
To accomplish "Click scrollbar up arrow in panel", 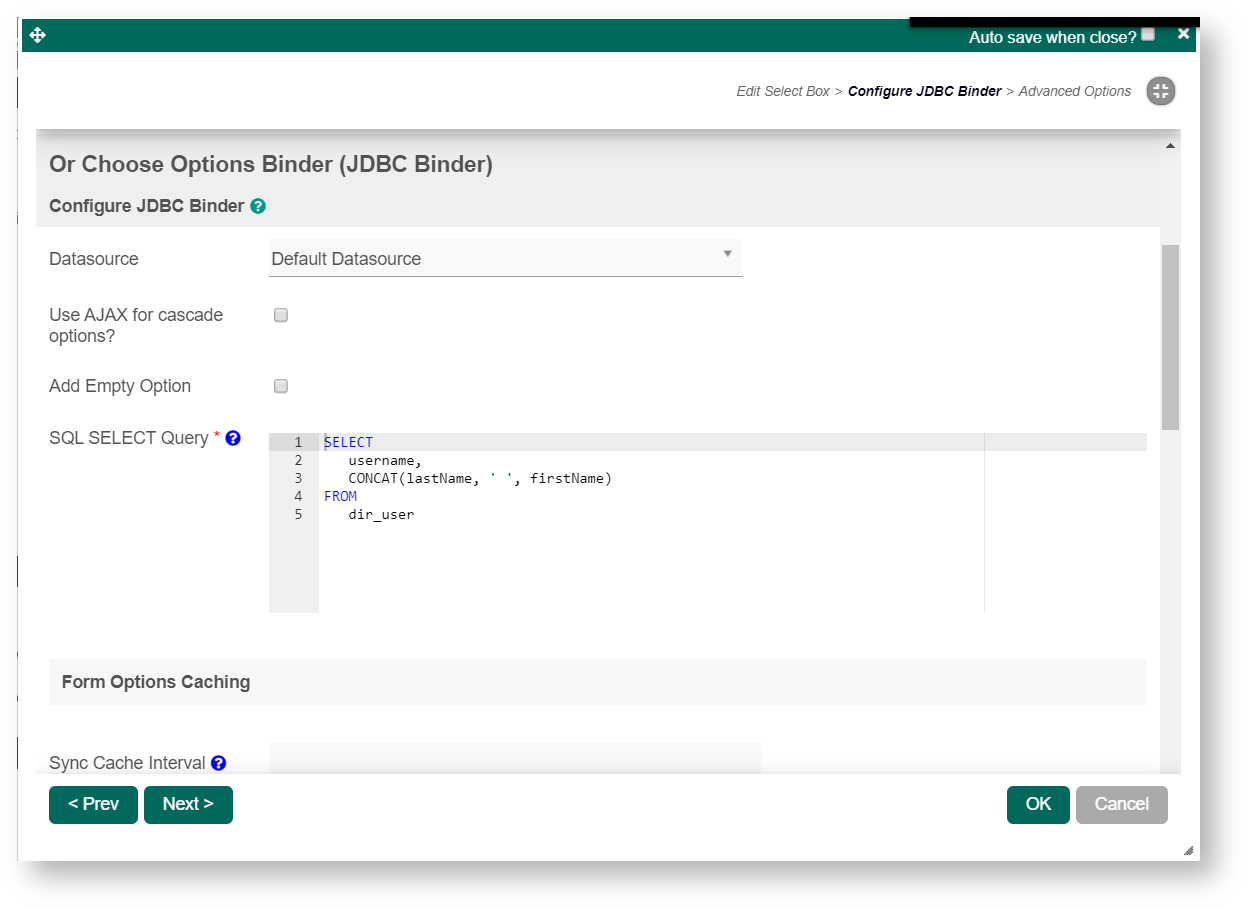I will pos(1170,146).
